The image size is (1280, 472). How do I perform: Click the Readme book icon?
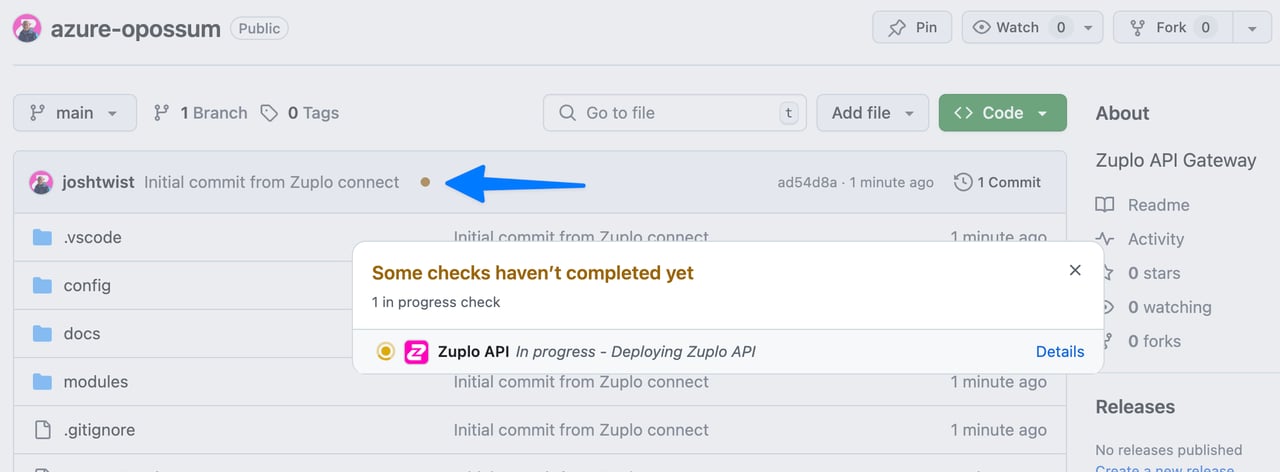tap(1105, 205)
